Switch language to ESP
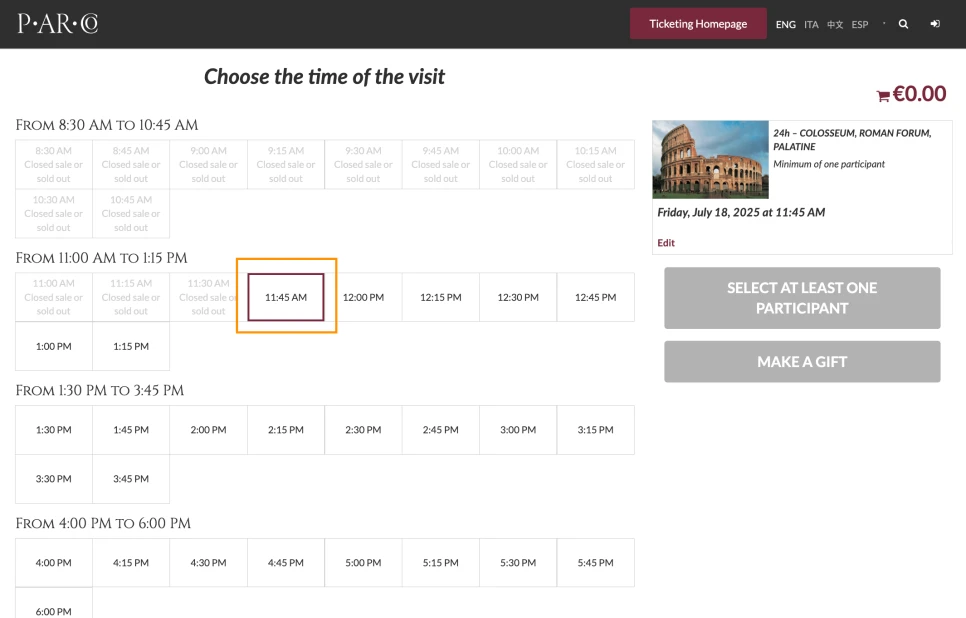 [x=860, y=25]
